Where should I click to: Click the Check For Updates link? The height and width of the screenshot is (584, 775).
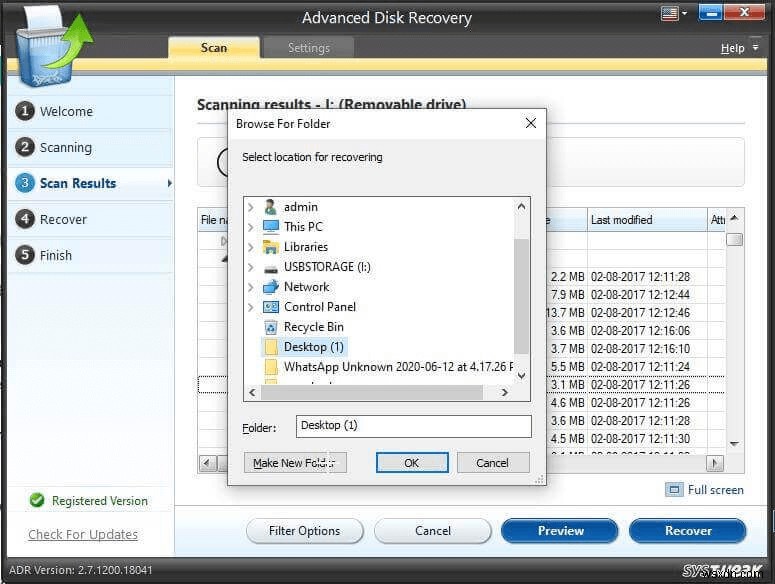click(x=83, y=534)
